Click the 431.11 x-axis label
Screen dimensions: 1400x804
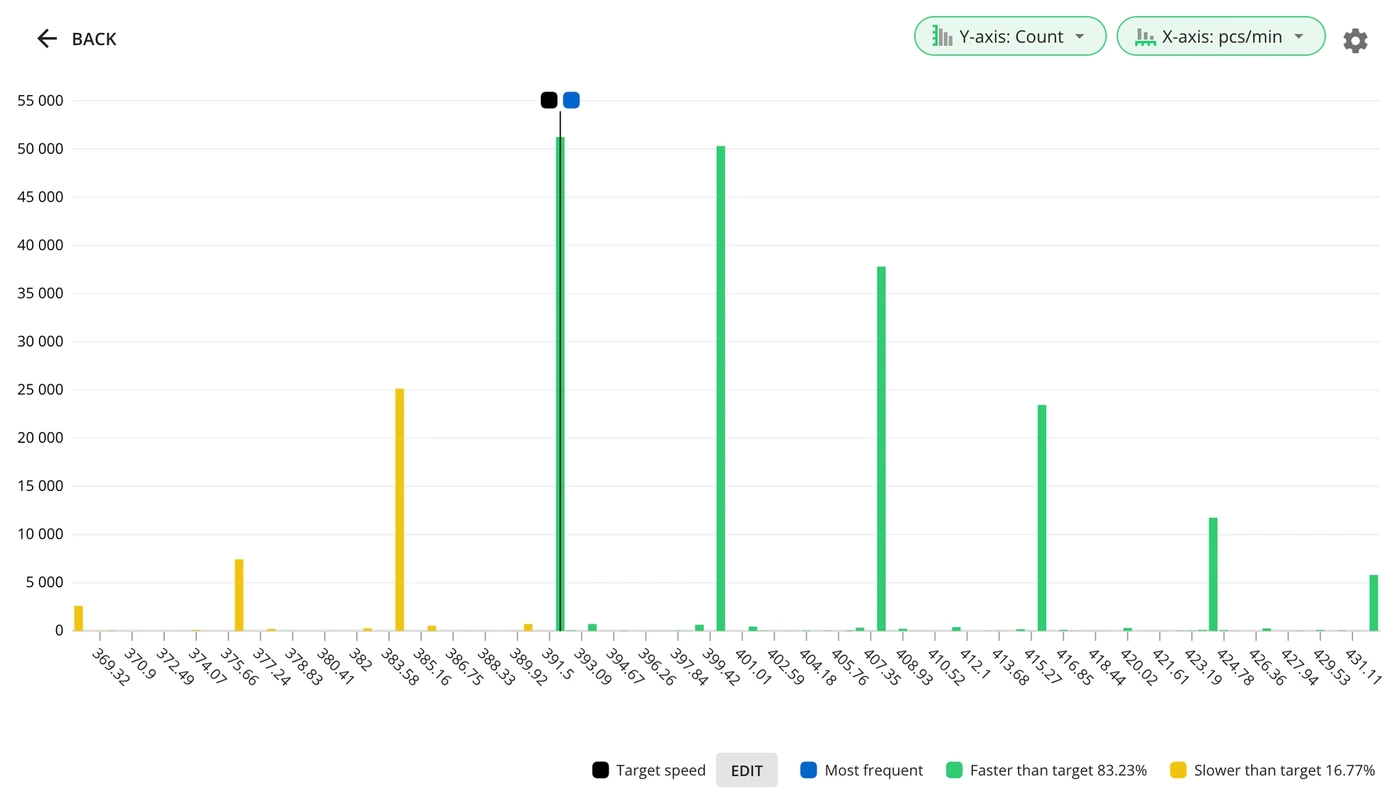coord(1362,667)
